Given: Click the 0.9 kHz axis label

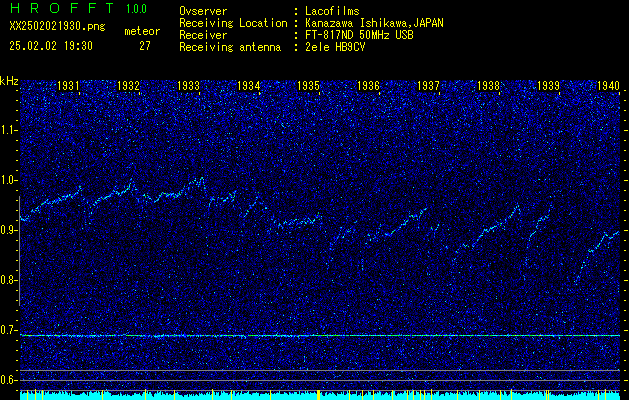Looking at the screenshot, I should point(8,230).
